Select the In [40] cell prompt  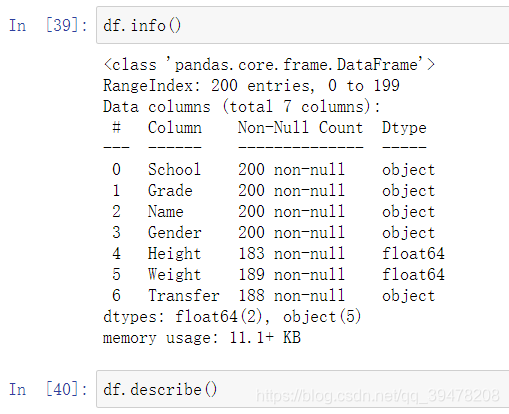(x=48, y=389)
